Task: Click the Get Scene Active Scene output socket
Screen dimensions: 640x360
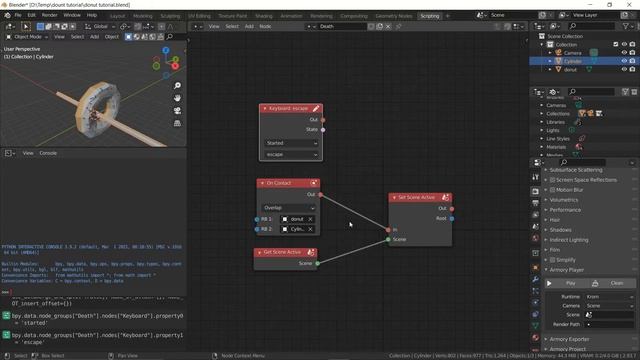Action: coord(318,264)
